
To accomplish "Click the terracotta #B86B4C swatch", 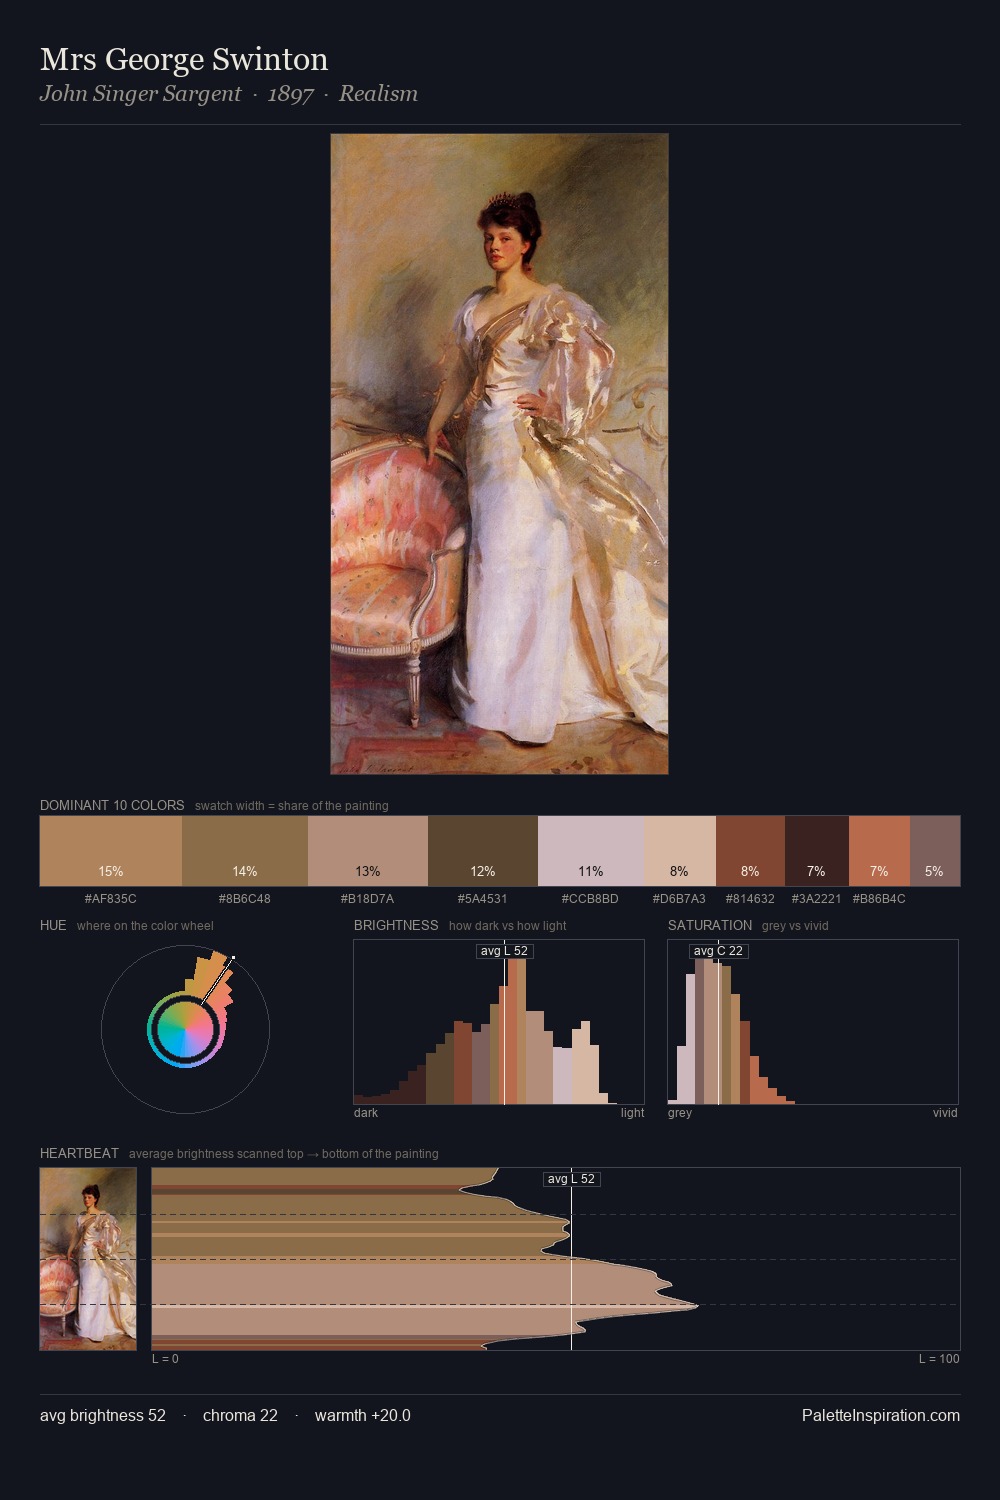I will (x=879, y=851).
